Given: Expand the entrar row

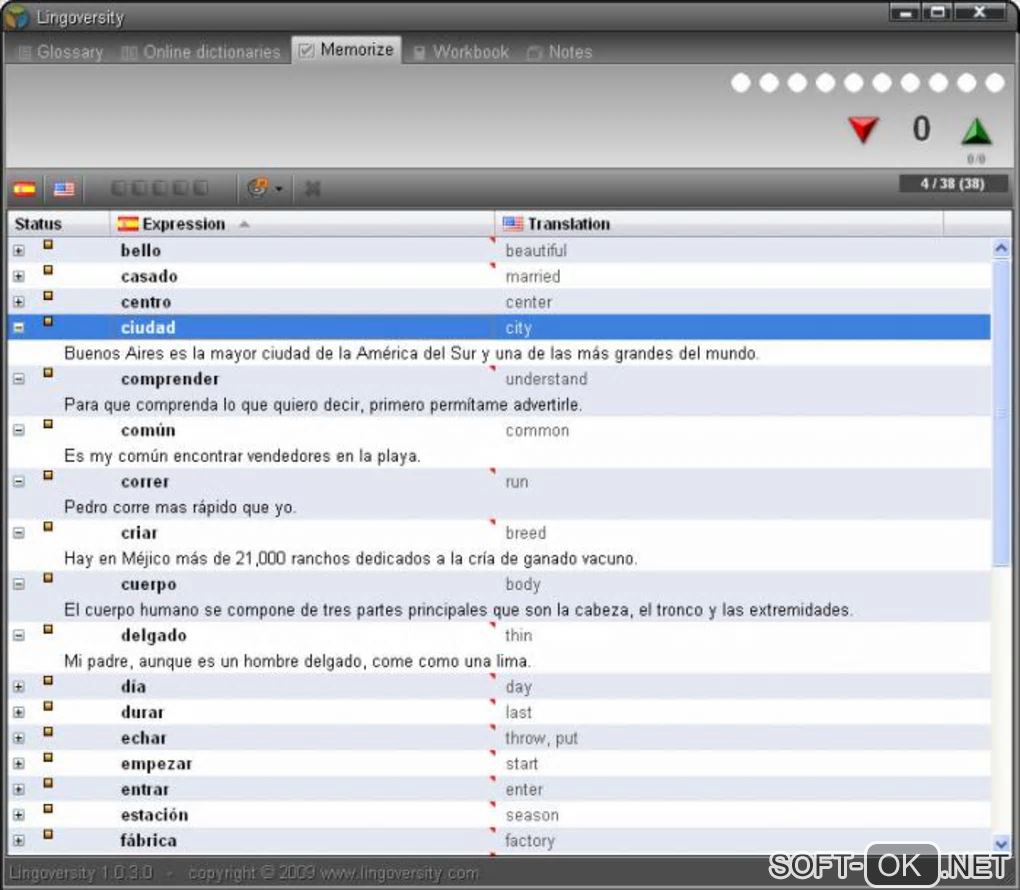Looking at the screenshot, I should pyautogui.click(x=19, y=789).
